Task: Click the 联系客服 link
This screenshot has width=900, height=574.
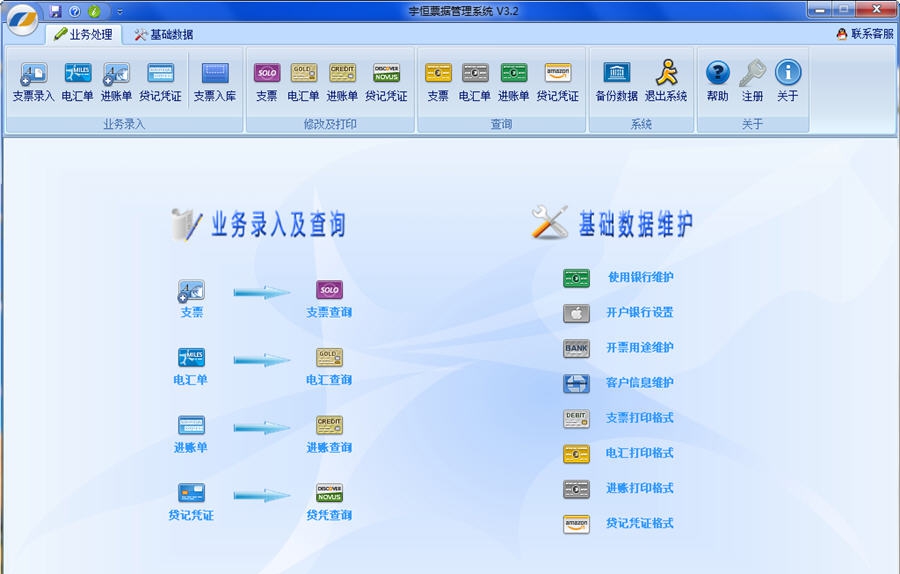Action: [x=865, y=34]
